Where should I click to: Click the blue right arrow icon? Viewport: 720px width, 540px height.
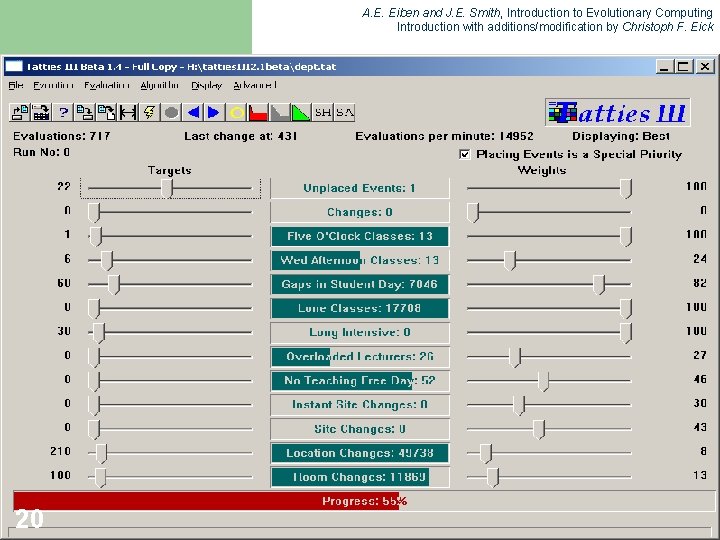click(x=214, y=112)
